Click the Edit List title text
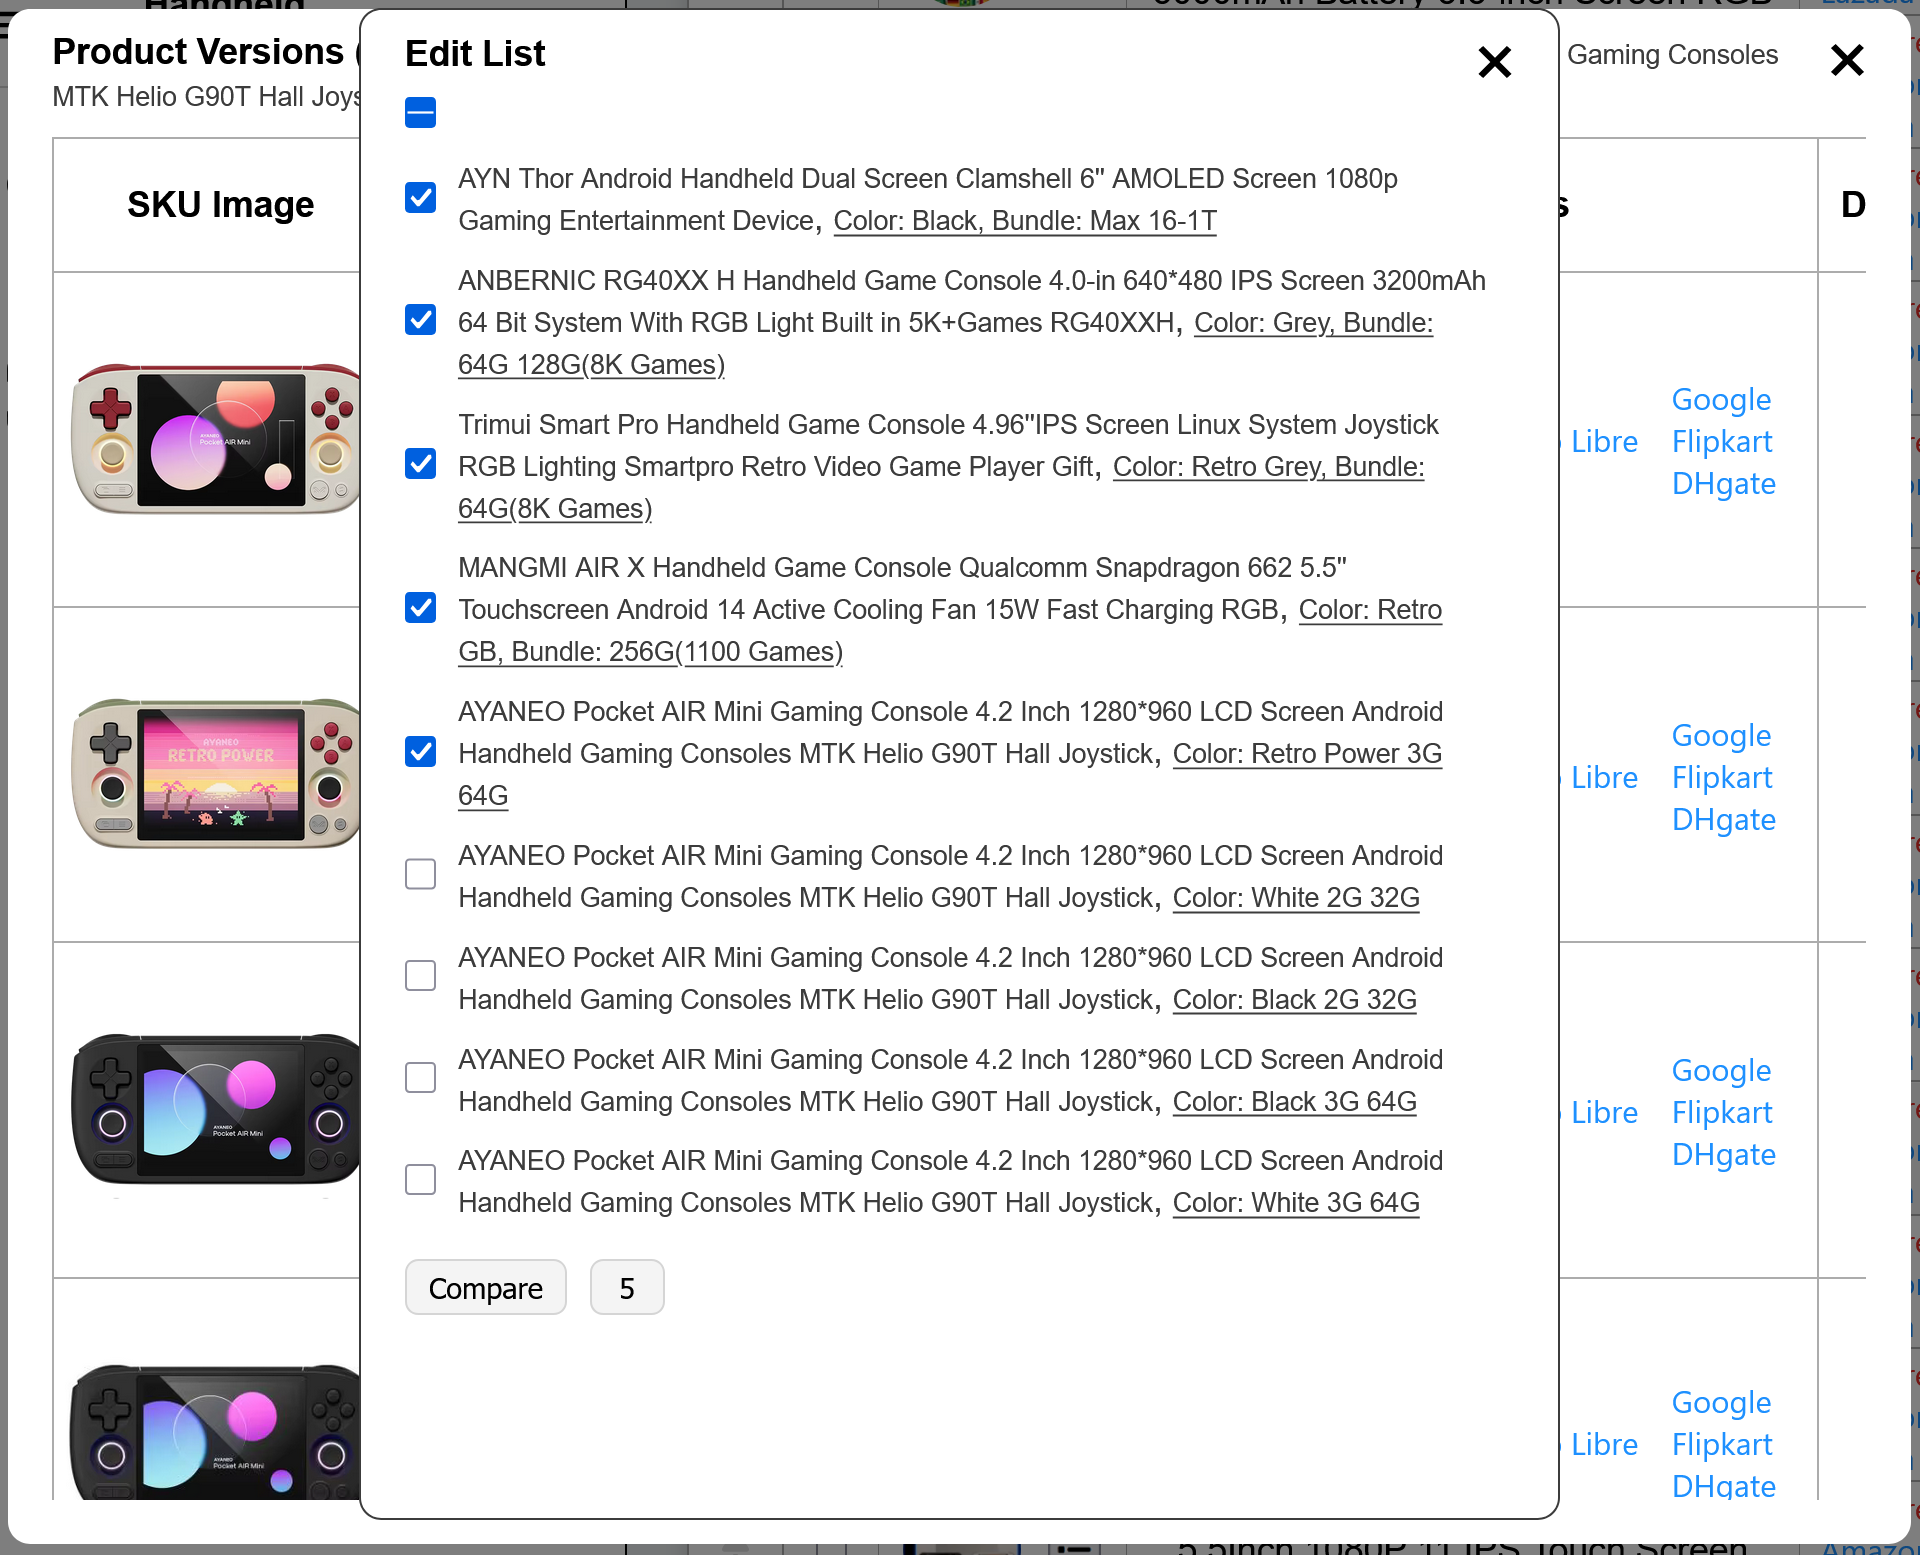The height and width of the screenshot is (1555, 1920). tap(475, 54)
